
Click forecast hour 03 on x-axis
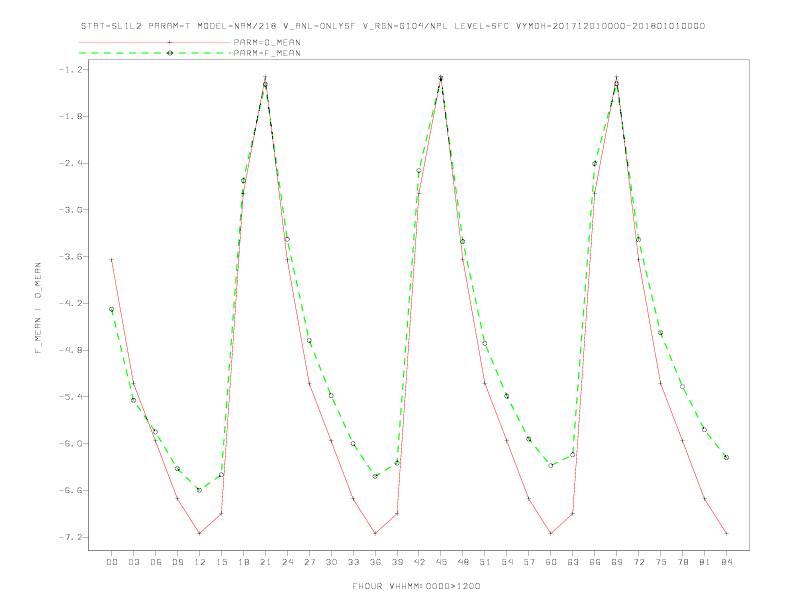(x=133, y=562)
